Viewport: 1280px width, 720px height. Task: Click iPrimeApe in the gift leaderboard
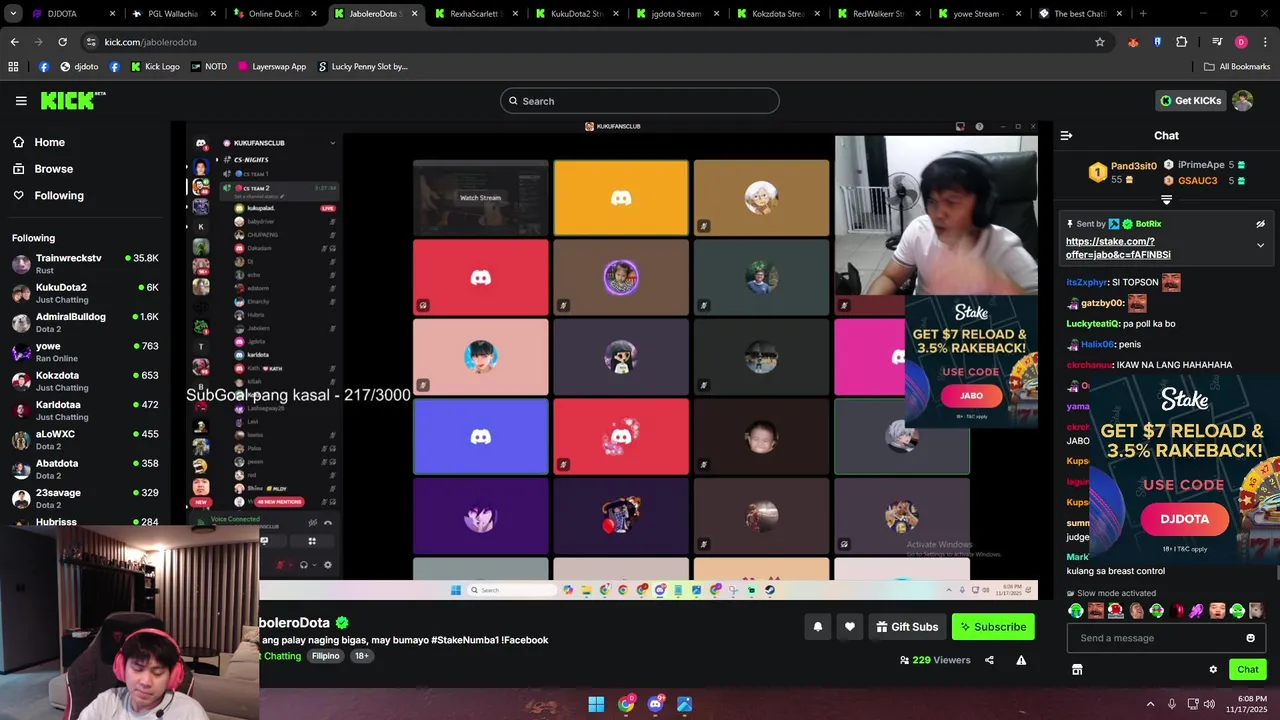coord(1200,165)
